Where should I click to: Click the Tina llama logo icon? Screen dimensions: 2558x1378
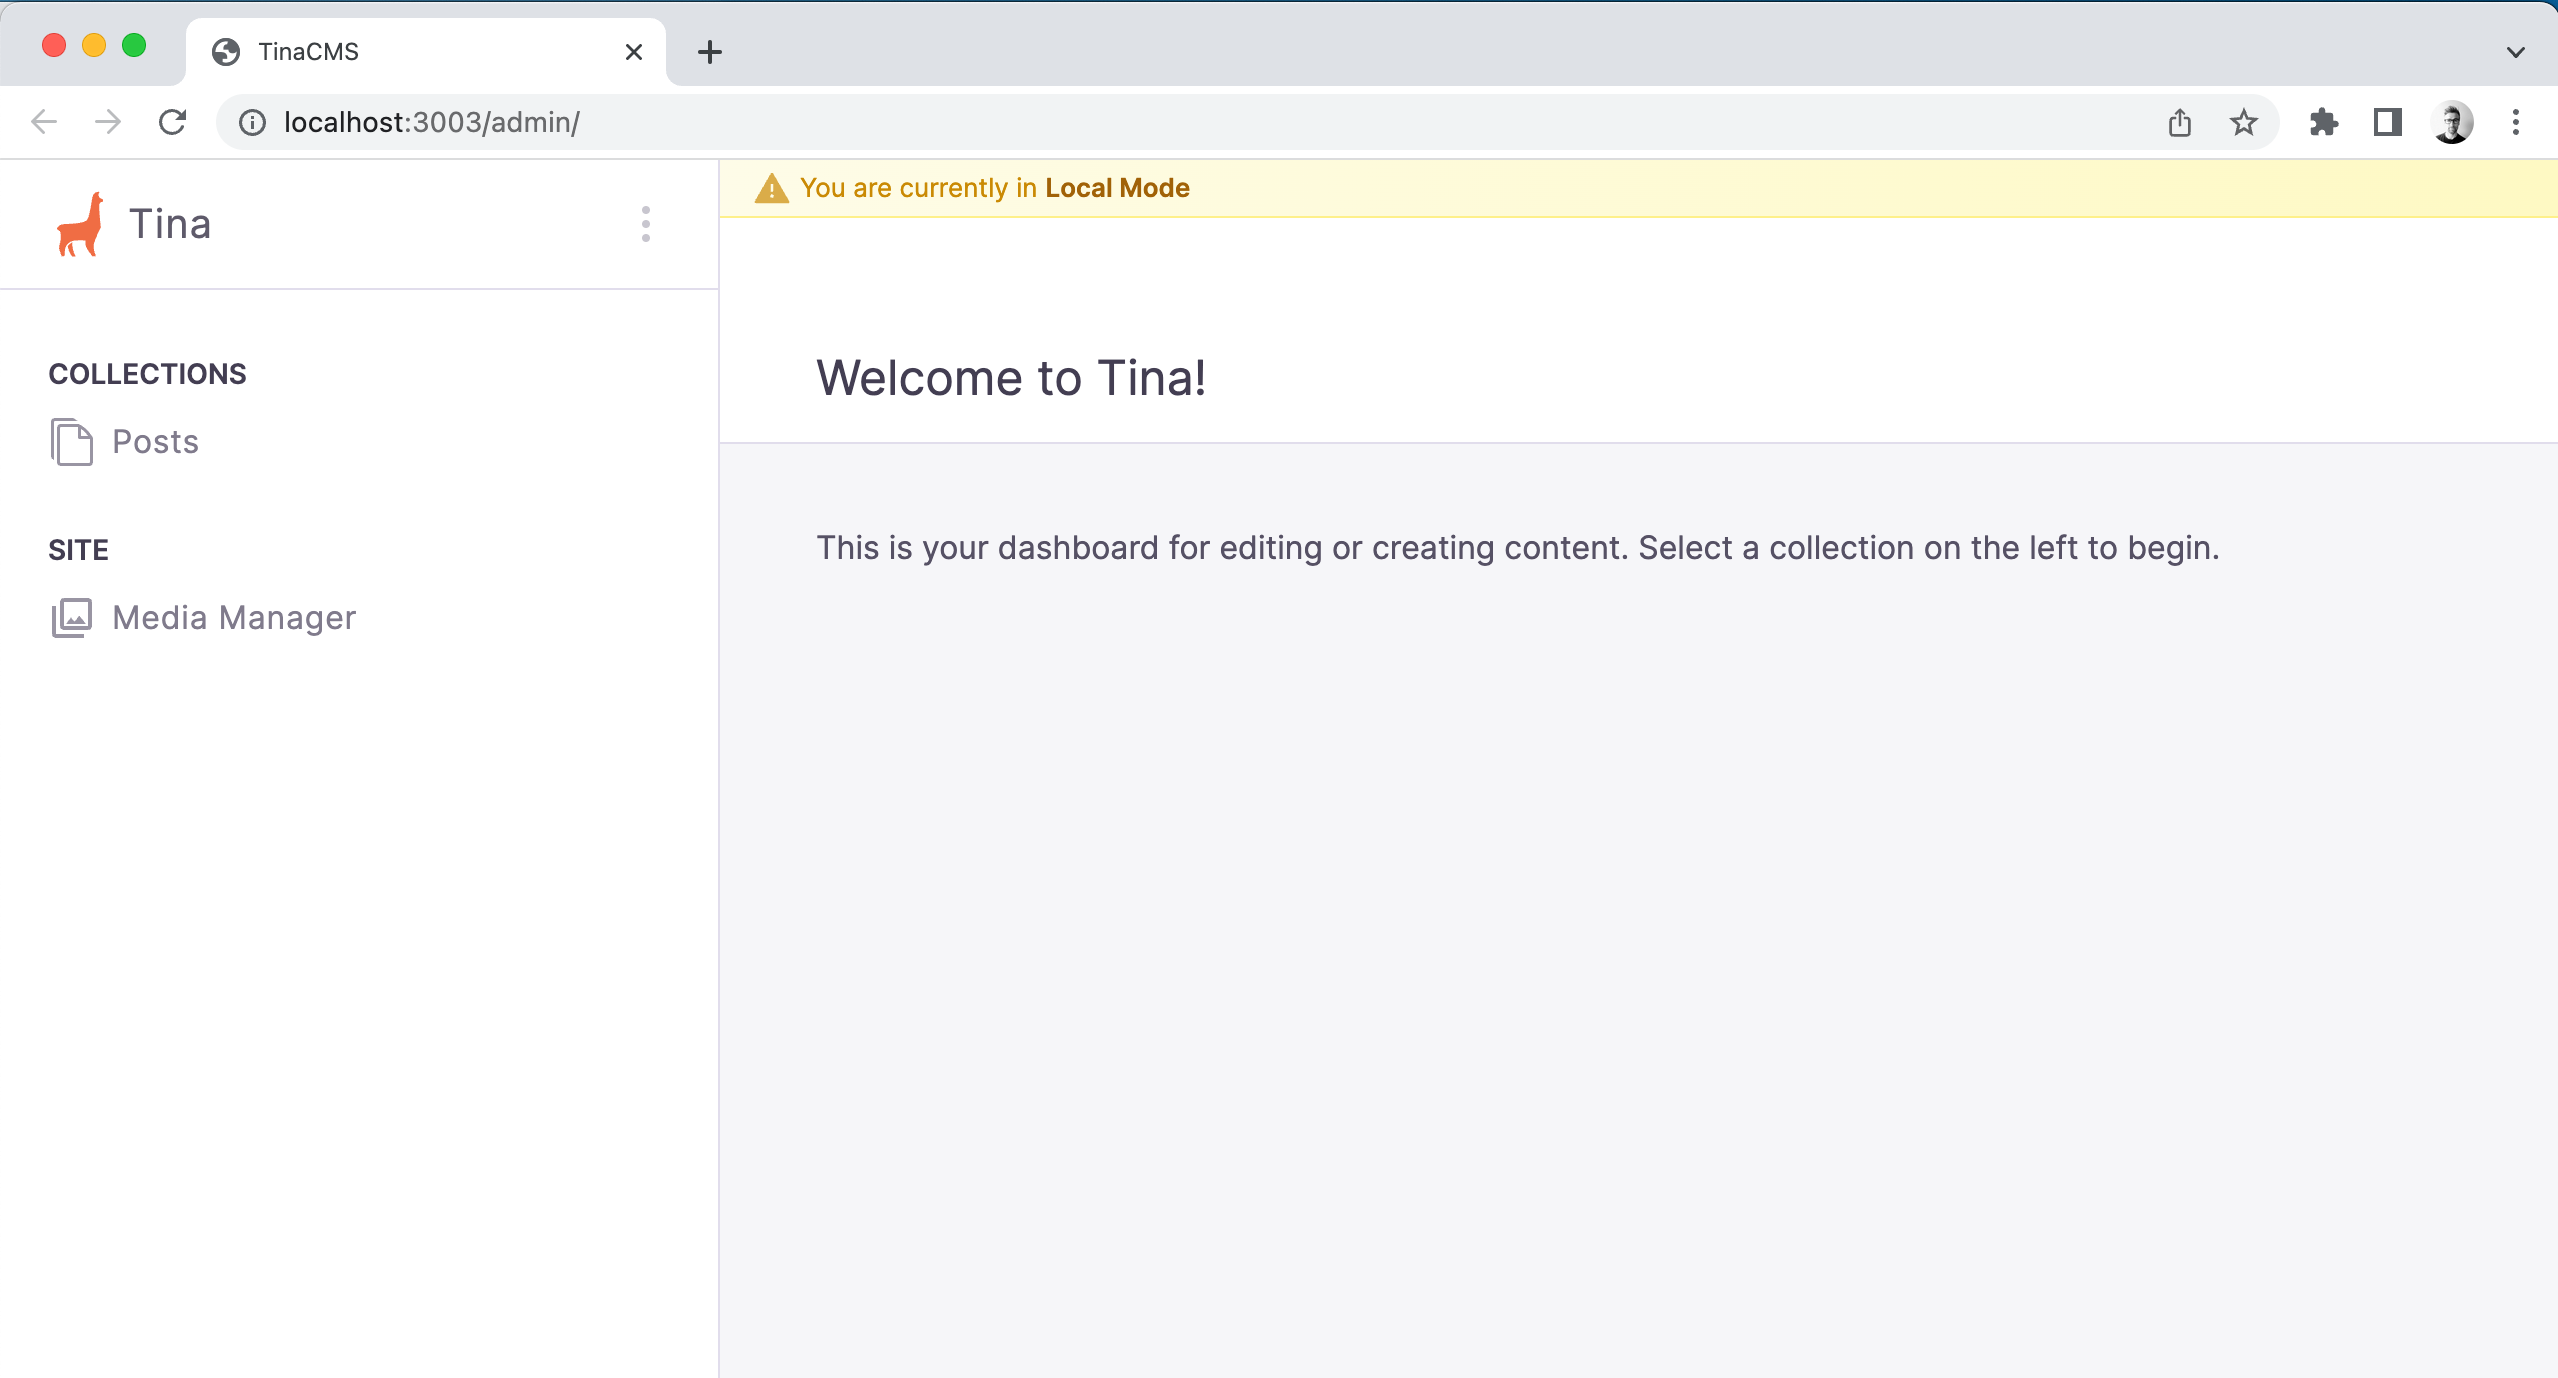[x=80, y=224]
